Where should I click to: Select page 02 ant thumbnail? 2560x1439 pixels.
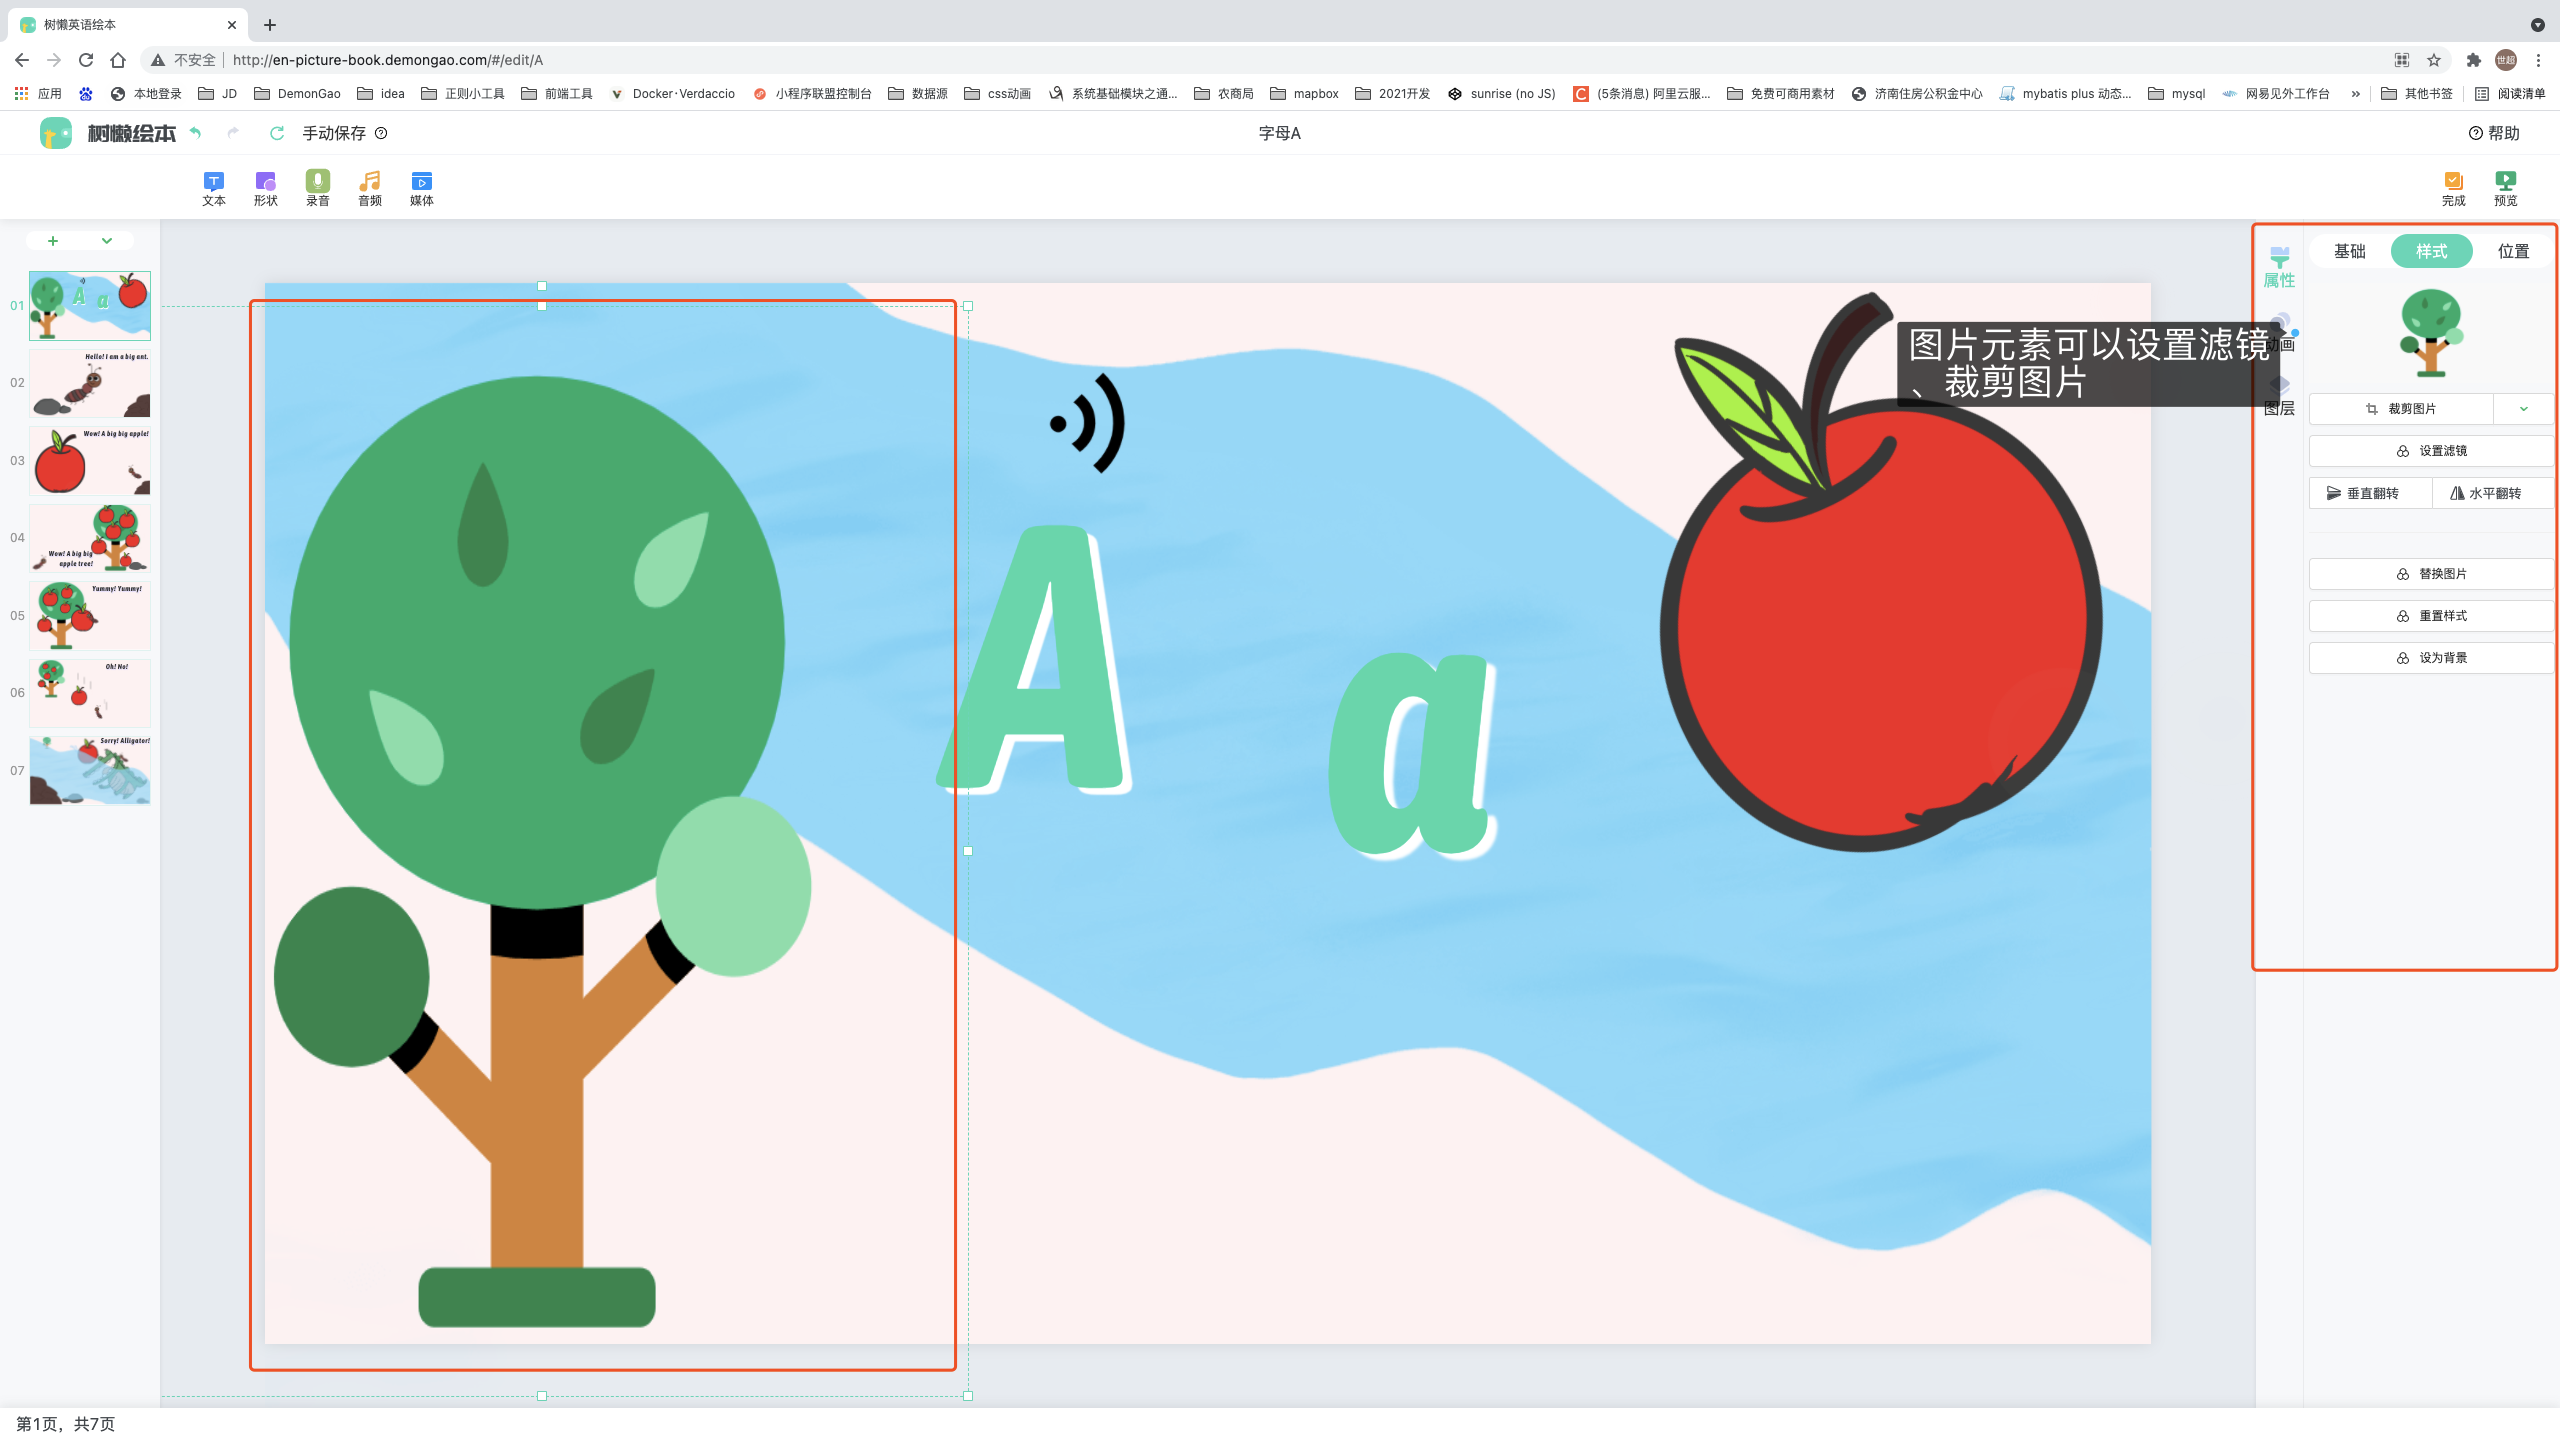point(90,383)
